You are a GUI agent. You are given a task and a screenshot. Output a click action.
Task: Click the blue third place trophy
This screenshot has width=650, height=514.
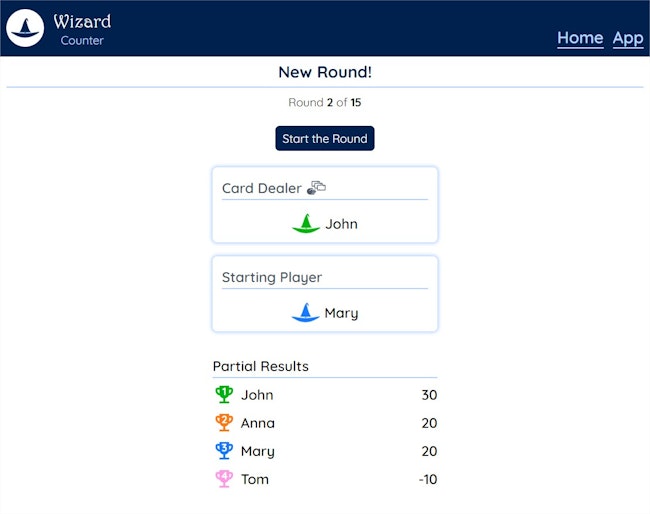[x=224, y=451]
